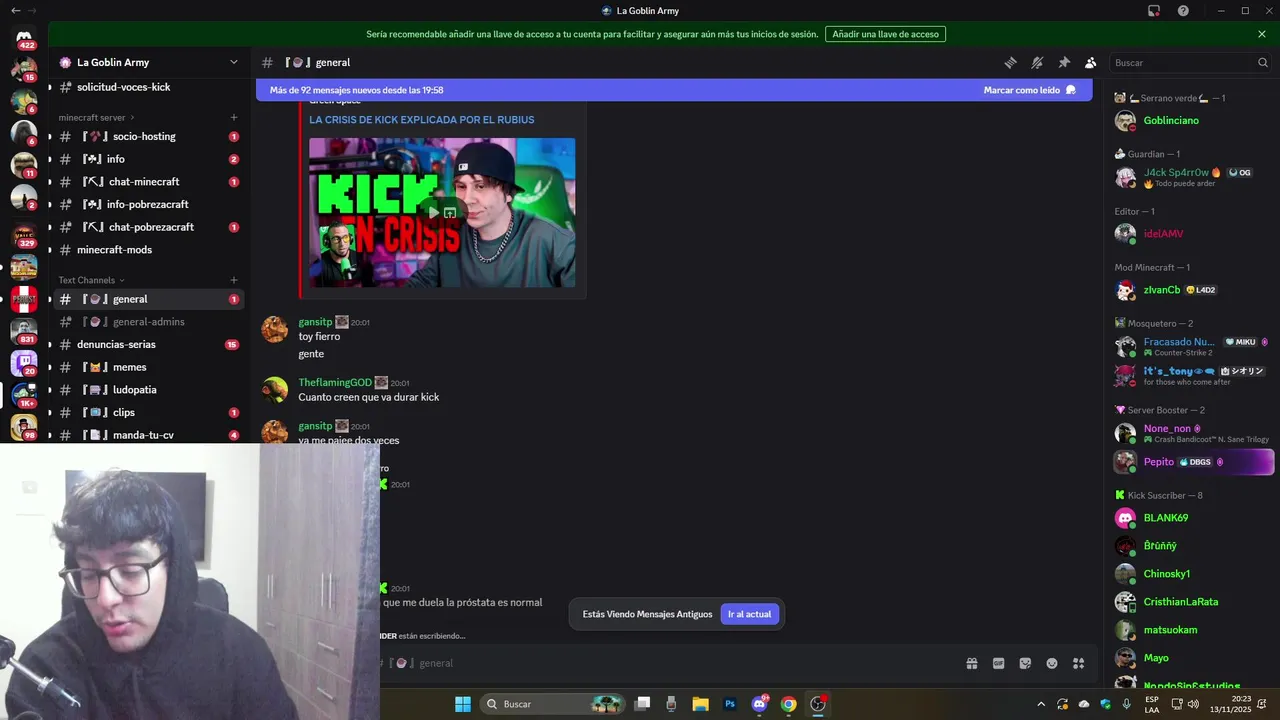
Task: Open 'LA CRISIS DE KICK EXPLICADA POR EL RUBIUS' link
Action: coord(421,120)
